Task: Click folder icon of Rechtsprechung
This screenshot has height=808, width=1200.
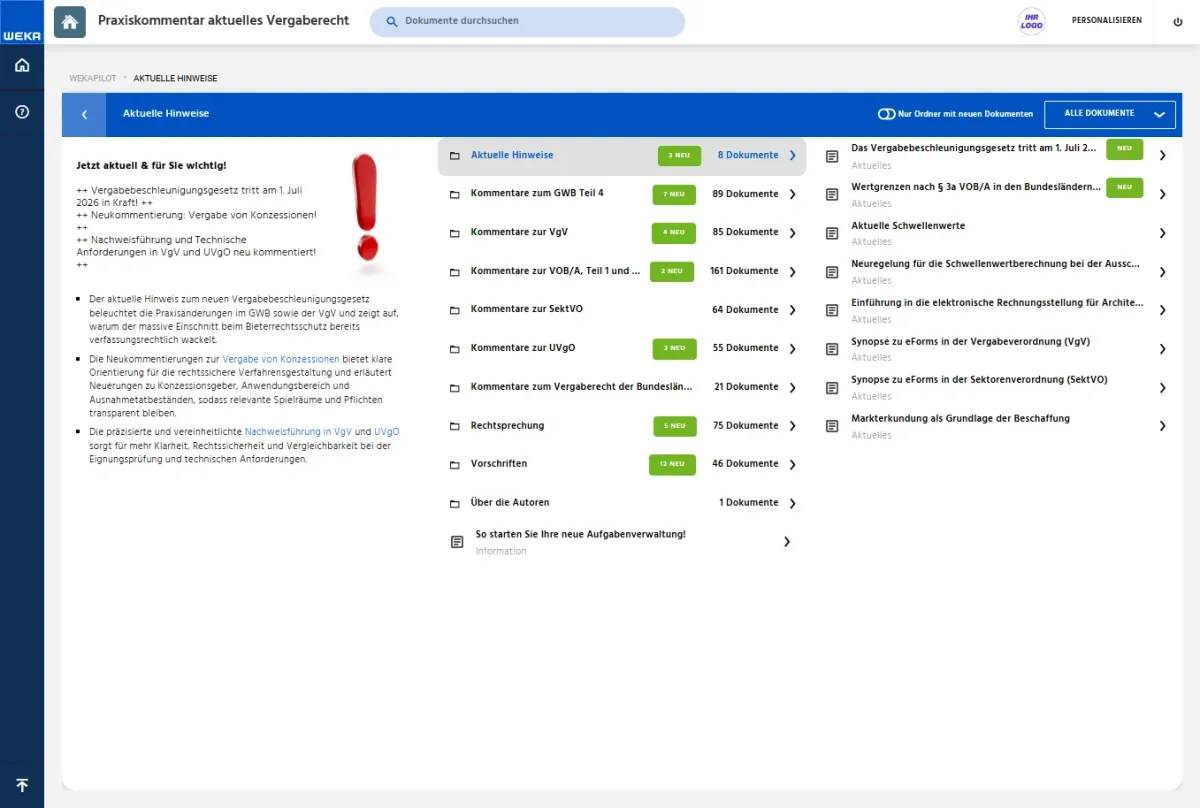Action: point(455,426)
